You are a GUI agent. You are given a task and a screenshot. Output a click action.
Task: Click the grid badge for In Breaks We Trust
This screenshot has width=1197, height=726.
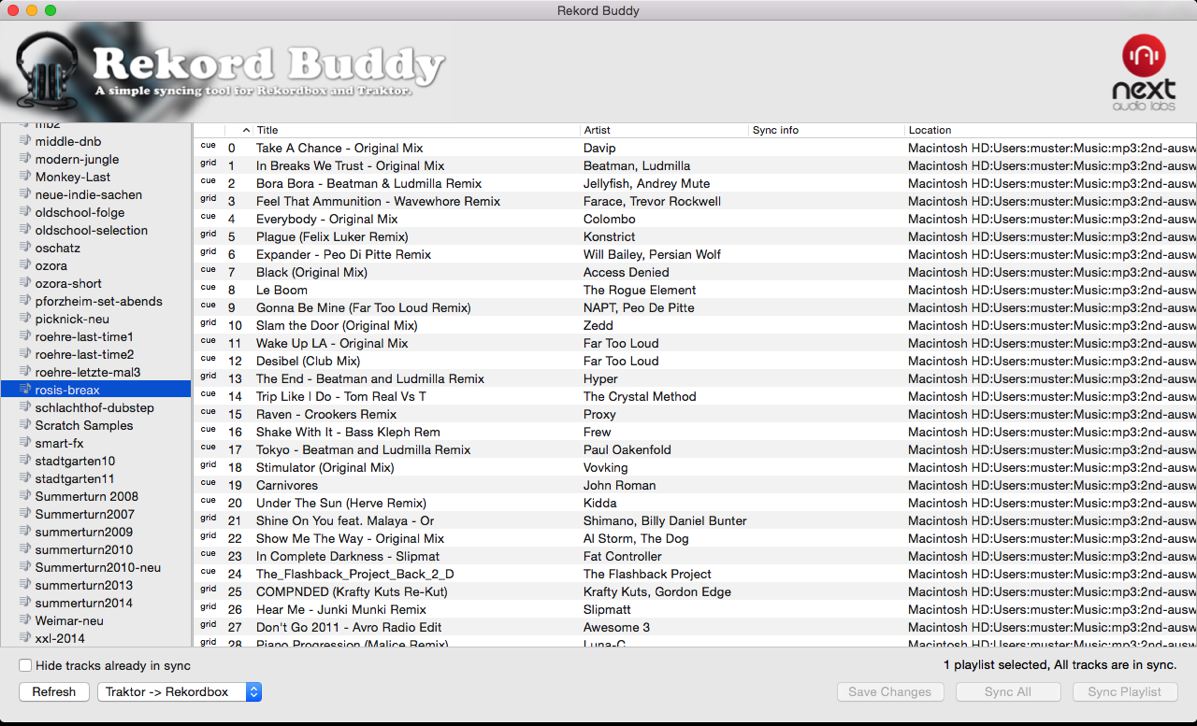(x=208, y=165)
